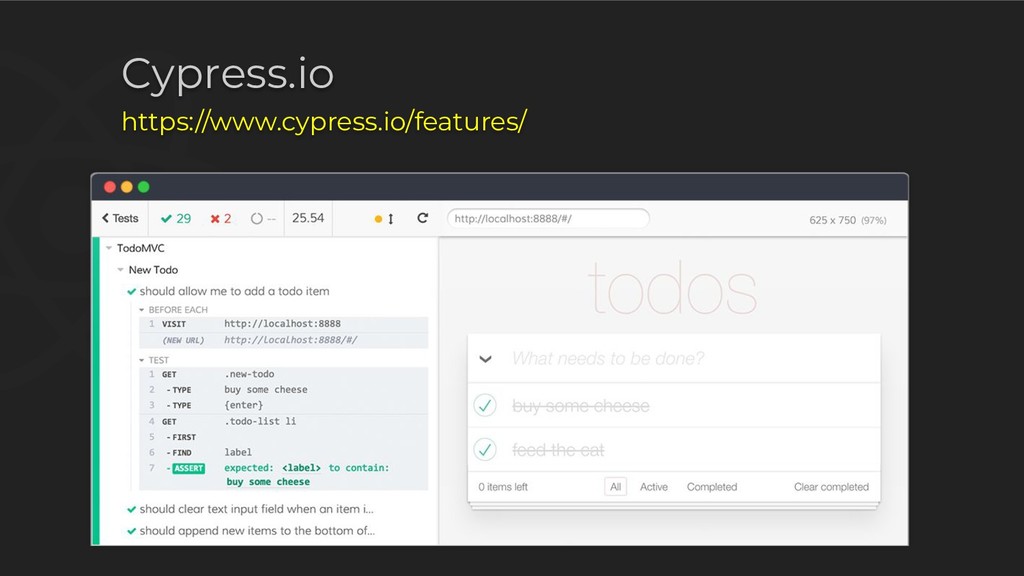The image size is (1024, 576).
Task: Select the FIND label command
Action: [283, 453]
